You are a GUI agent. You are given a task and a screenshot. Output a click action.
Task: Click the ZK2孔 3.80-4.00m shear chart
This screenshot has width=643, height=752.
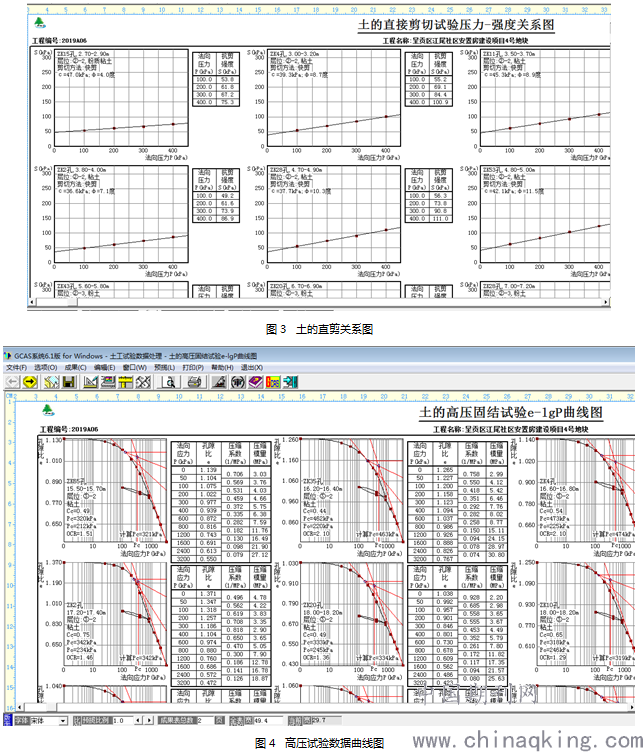[121, 215]
